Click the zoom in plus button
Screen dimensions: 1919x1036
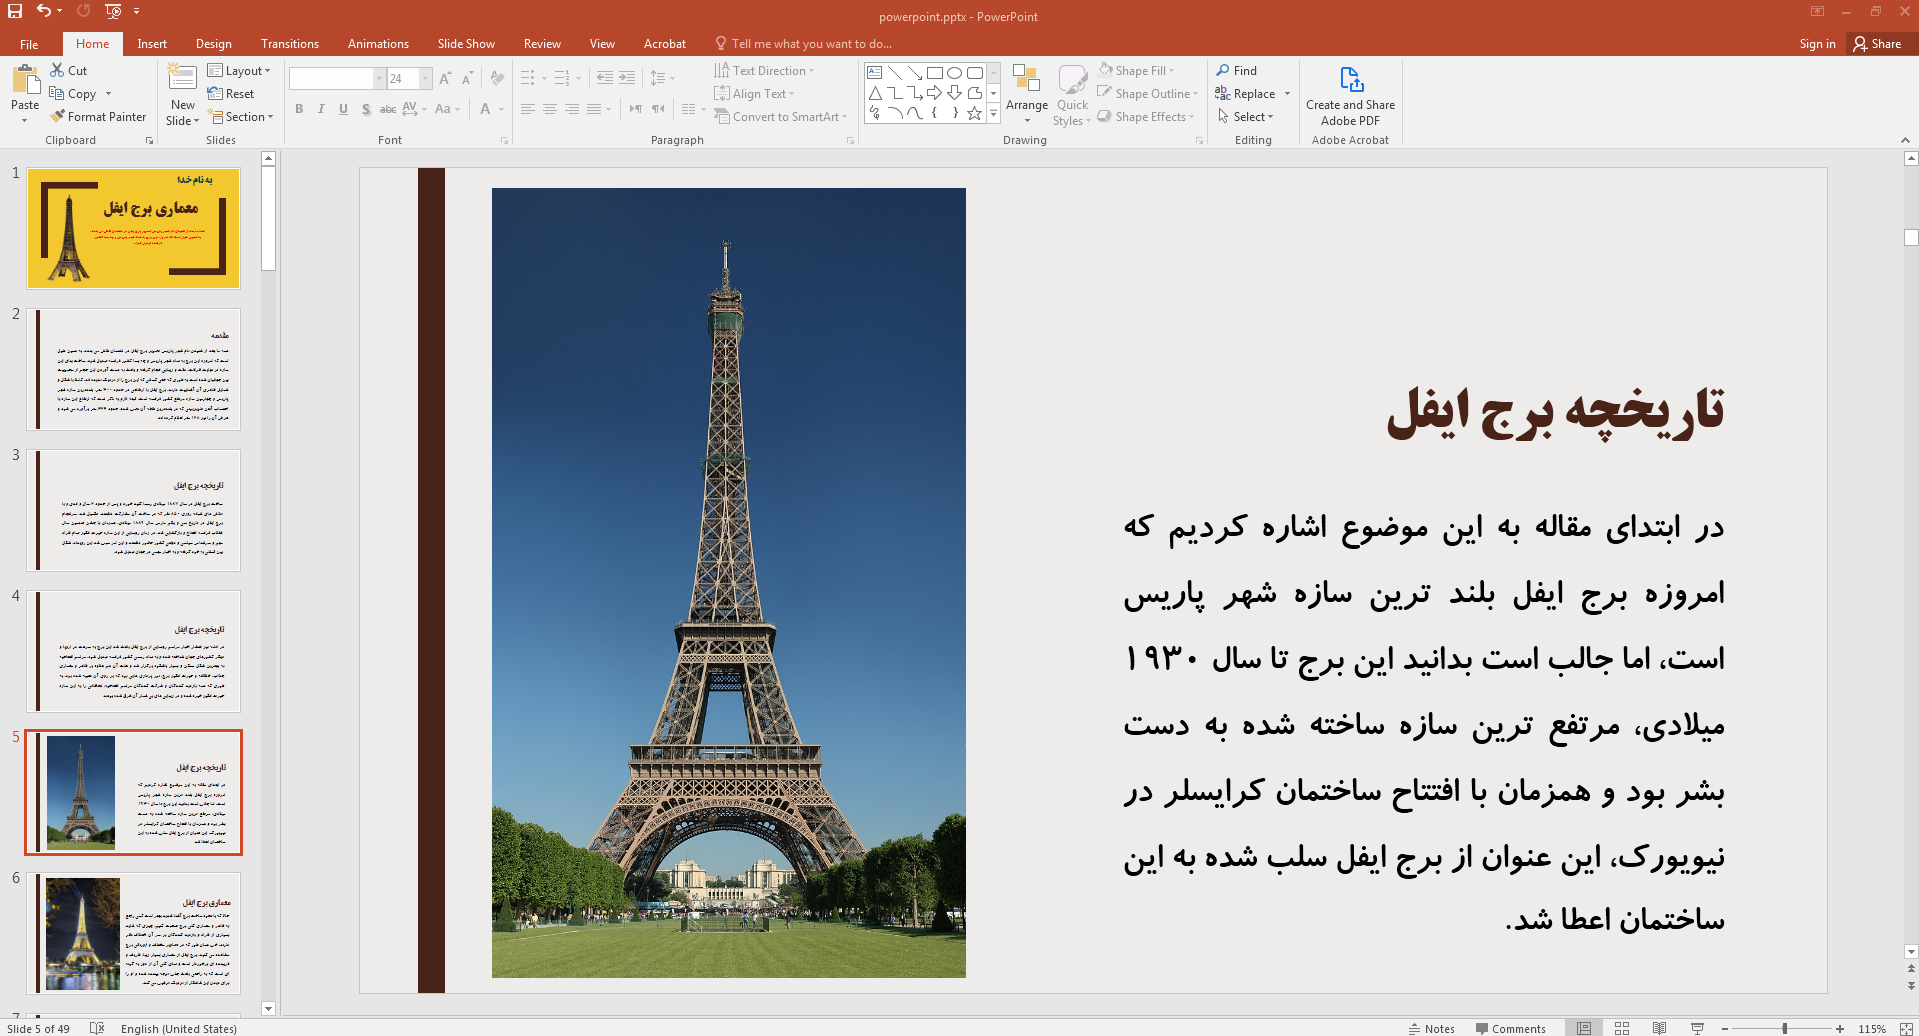coord(1839,1028)
